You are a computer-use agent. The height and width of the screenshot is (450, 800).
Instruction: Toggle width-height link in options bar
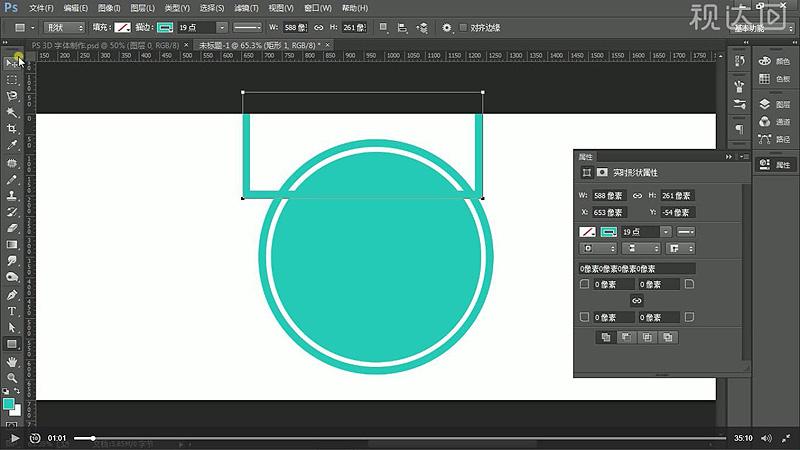pos(318,28)
